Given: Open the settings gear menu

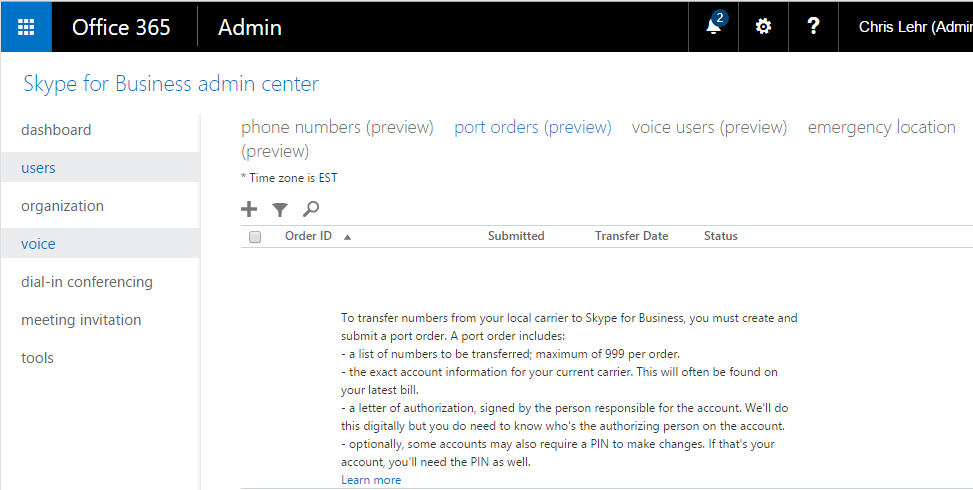Looking at the screenshot, I should click(763, 27).
